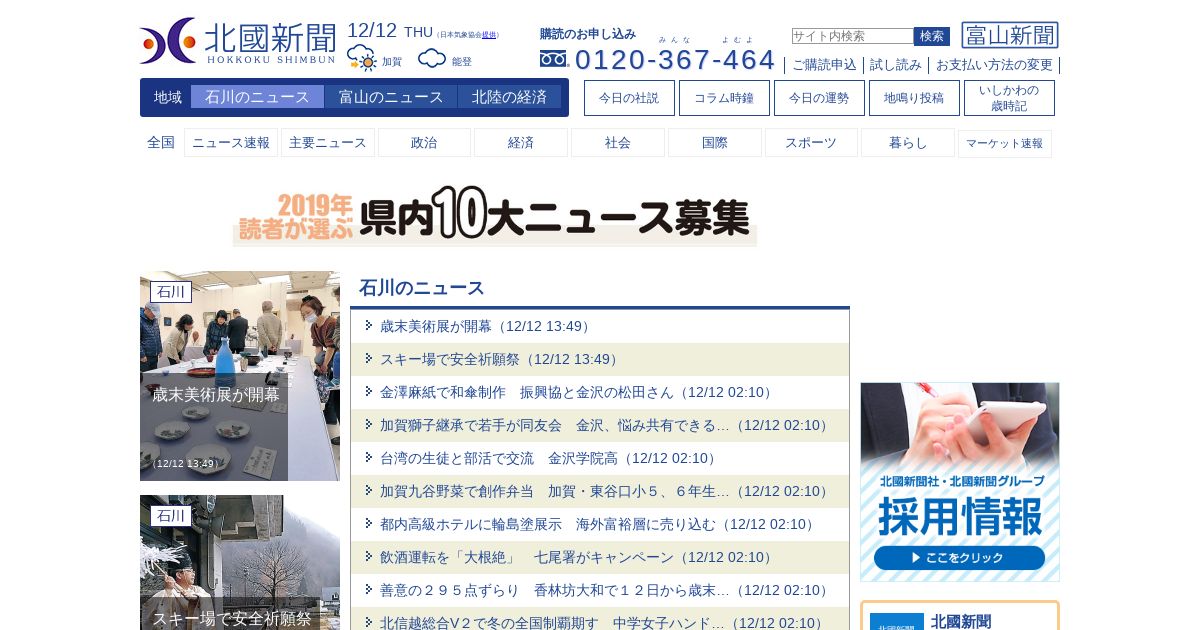The width and height of the screenshot is (1200, 630).
Task: Click the 地域 label
Action: point(168,97)
